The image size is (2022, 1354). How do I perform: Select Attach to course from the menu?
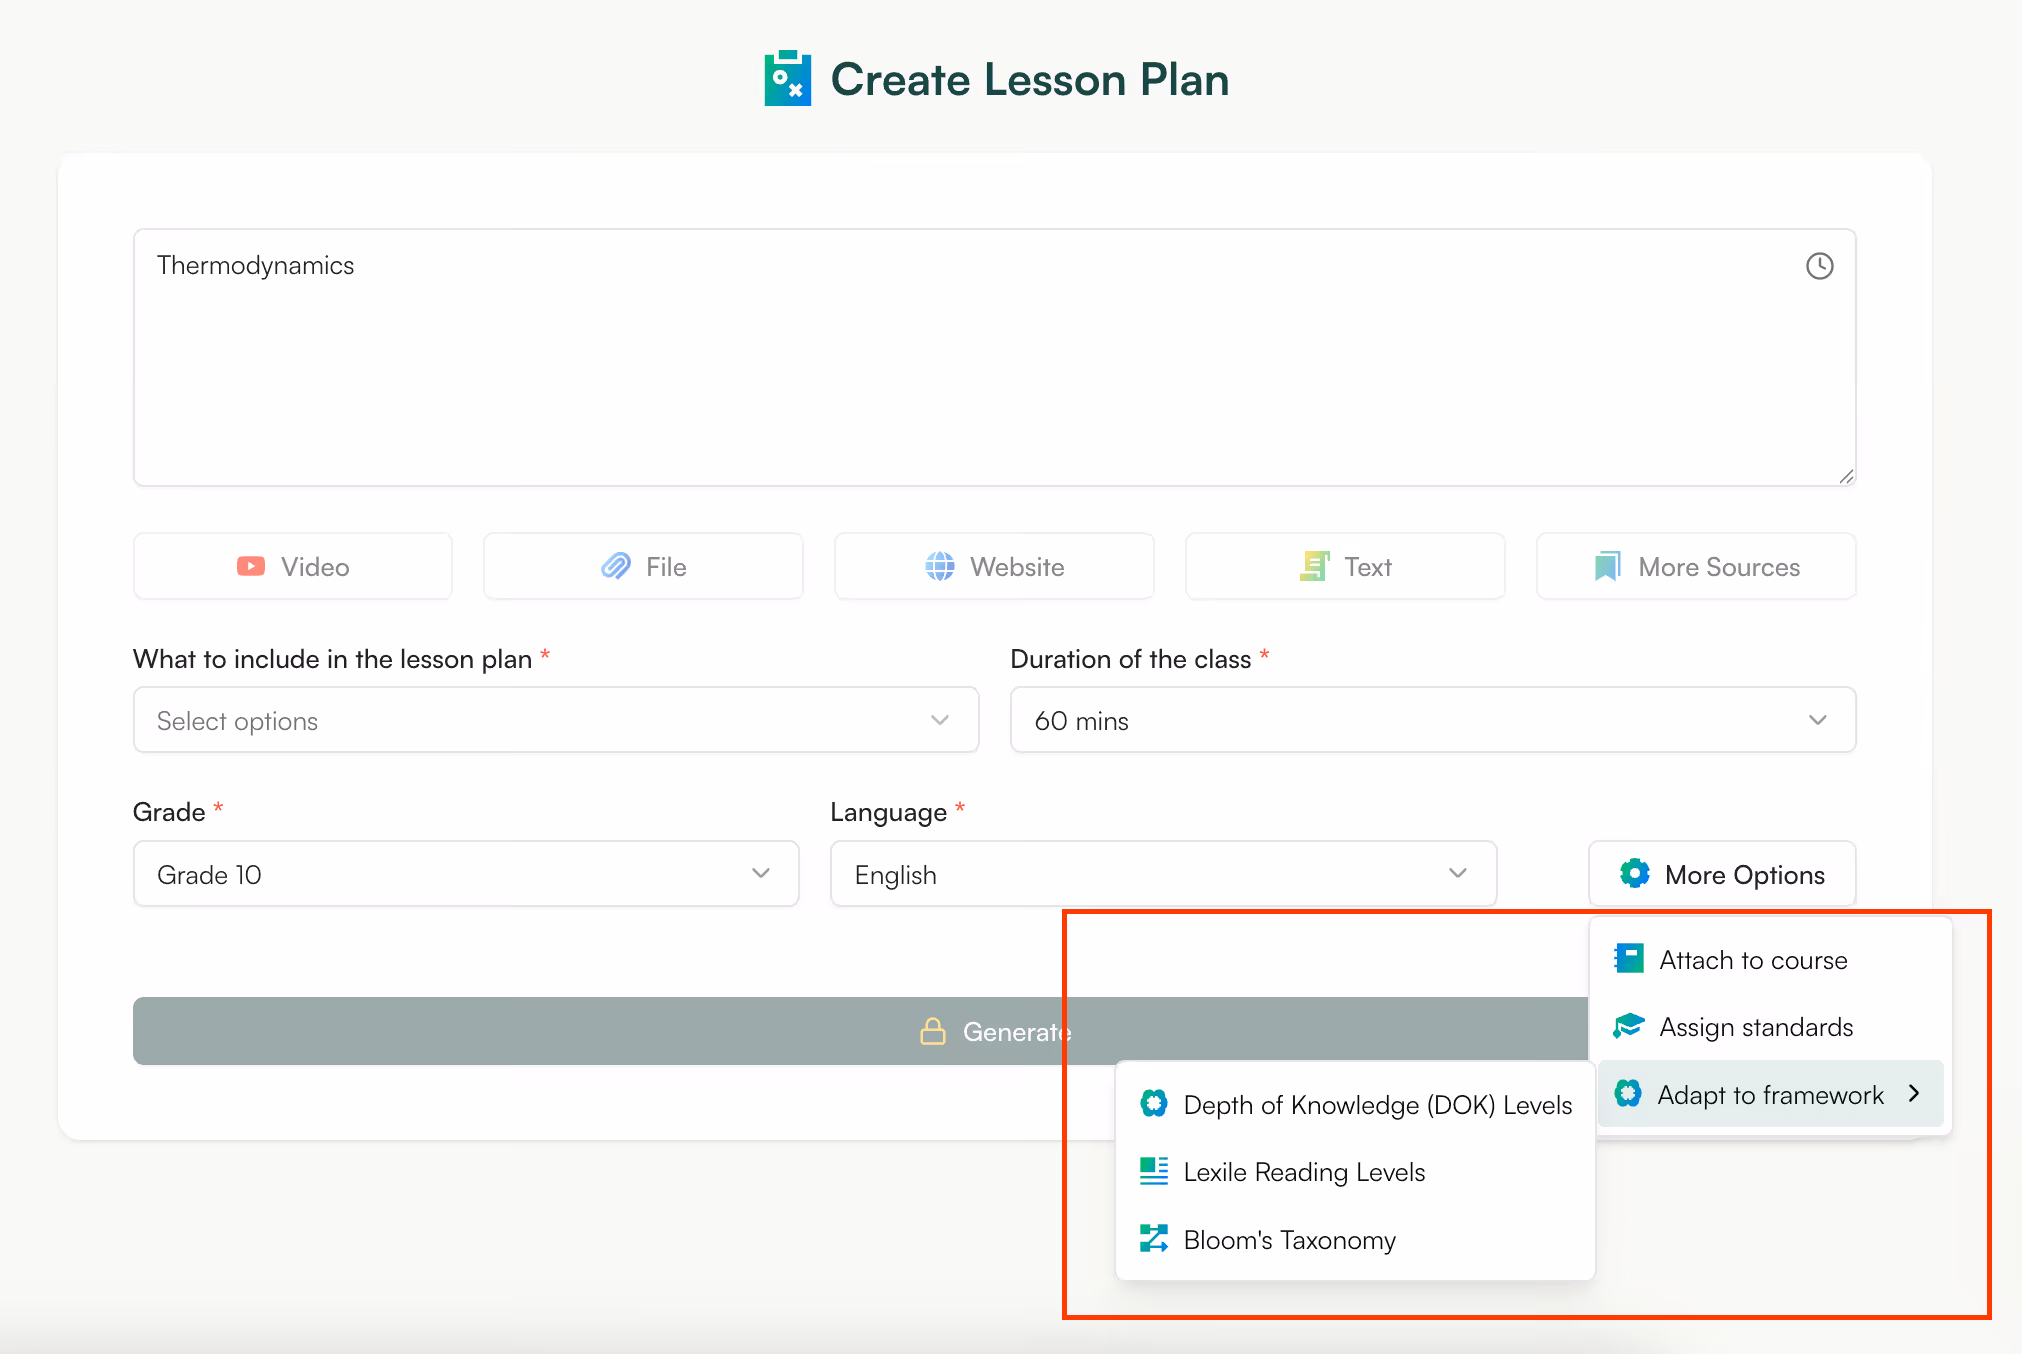1753,959
